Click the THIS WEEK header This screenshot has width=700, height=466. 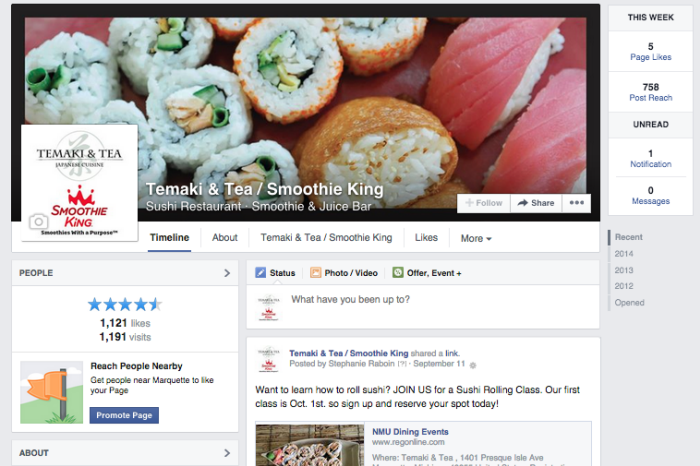point(650,17)
